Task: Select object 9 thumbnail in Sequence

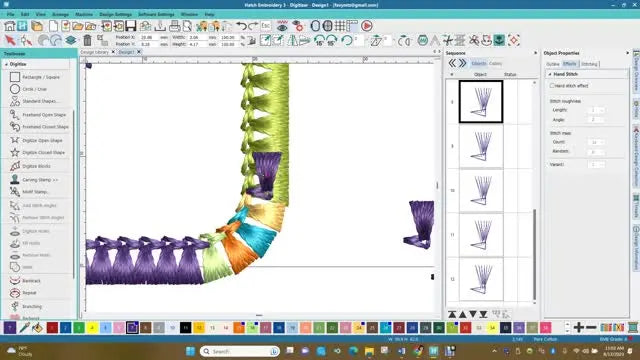Action: (x=481, y=146)
